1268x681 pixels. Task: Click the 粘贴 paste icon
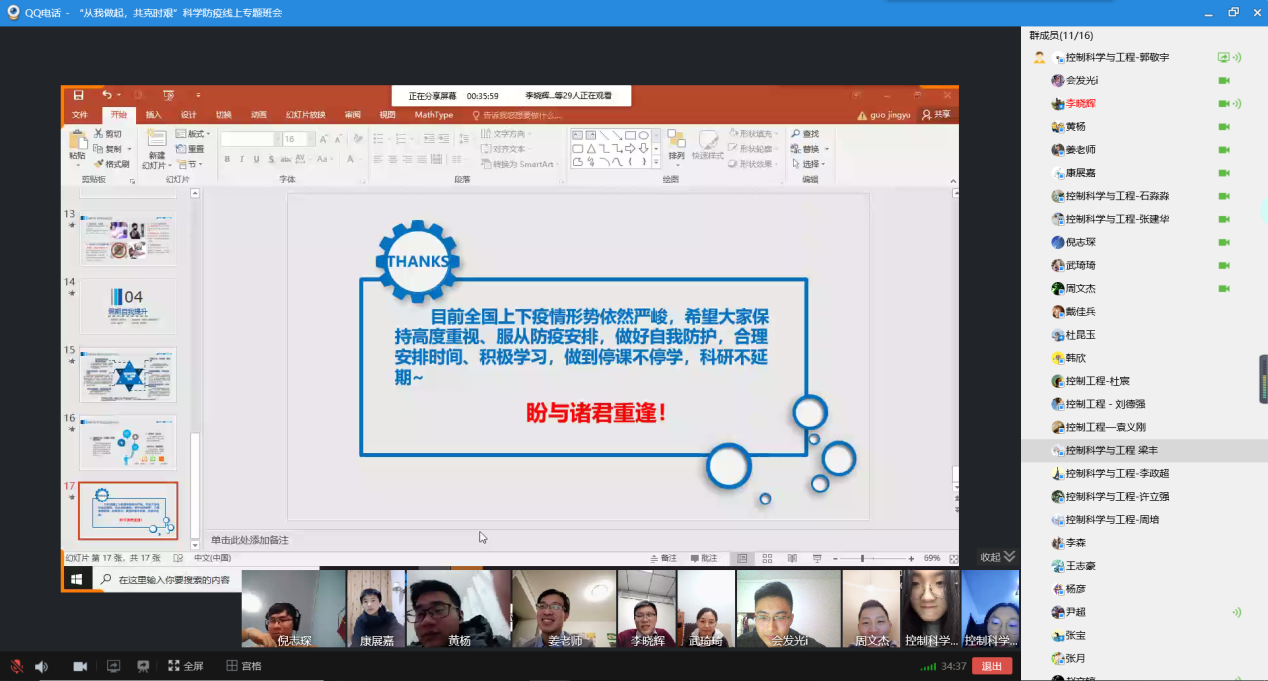[77, 143]
